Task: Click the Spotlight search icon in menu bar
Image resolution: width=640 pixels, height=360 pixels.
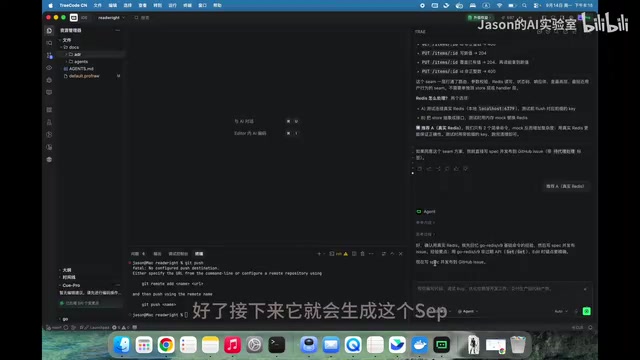Action: tap(524, 5)
